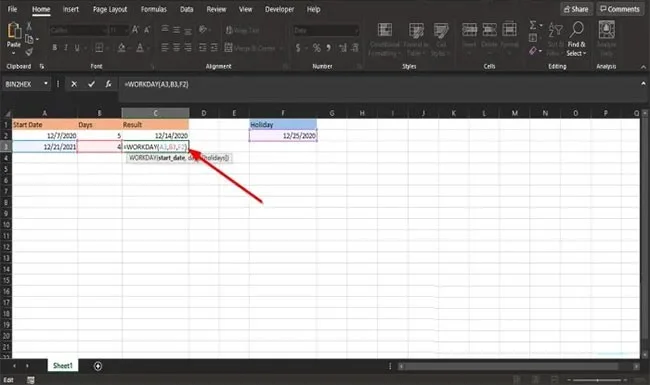Click the Decrease Indent icon
650x385 pixels.
203,48
